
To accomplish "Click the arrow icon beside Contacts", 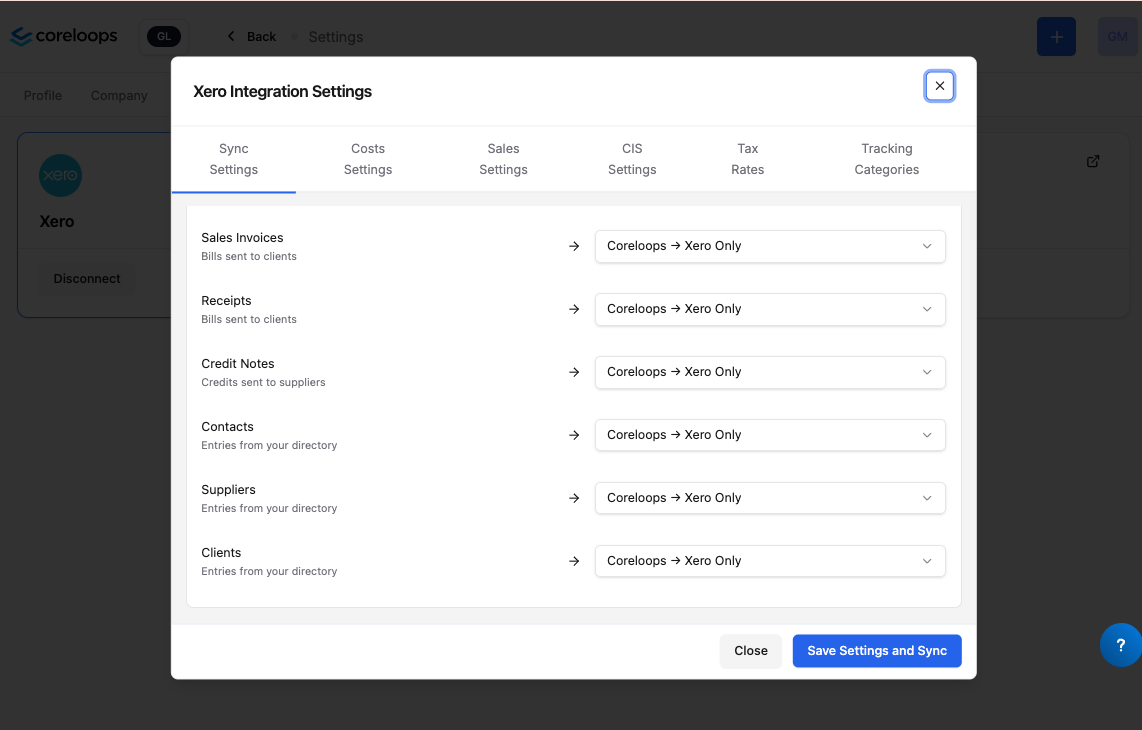I will coord(574,435).
